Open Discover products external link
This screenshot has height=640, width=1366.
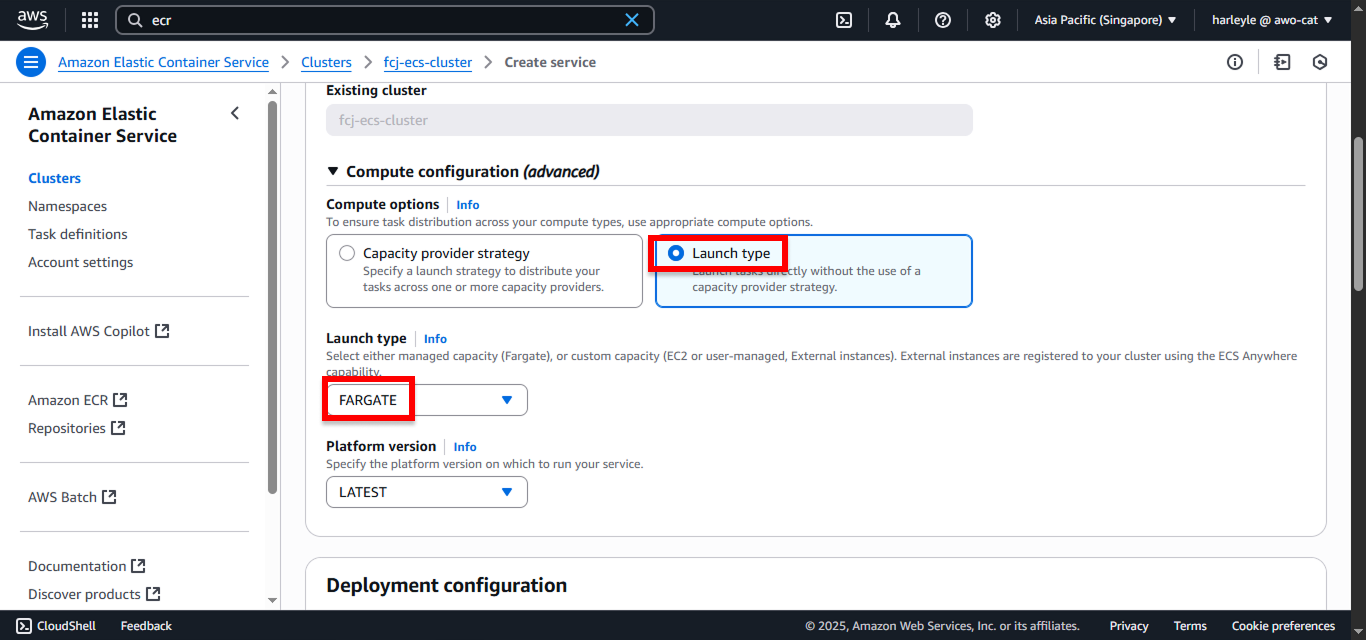pos(94,594)
